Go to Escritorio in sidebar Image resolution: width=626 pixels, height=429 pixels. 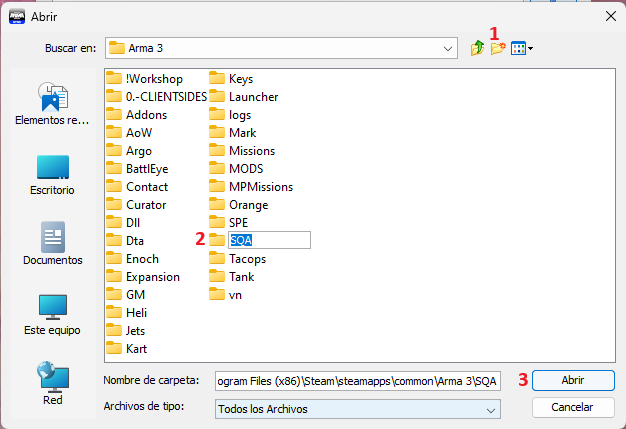click(52, 175)
